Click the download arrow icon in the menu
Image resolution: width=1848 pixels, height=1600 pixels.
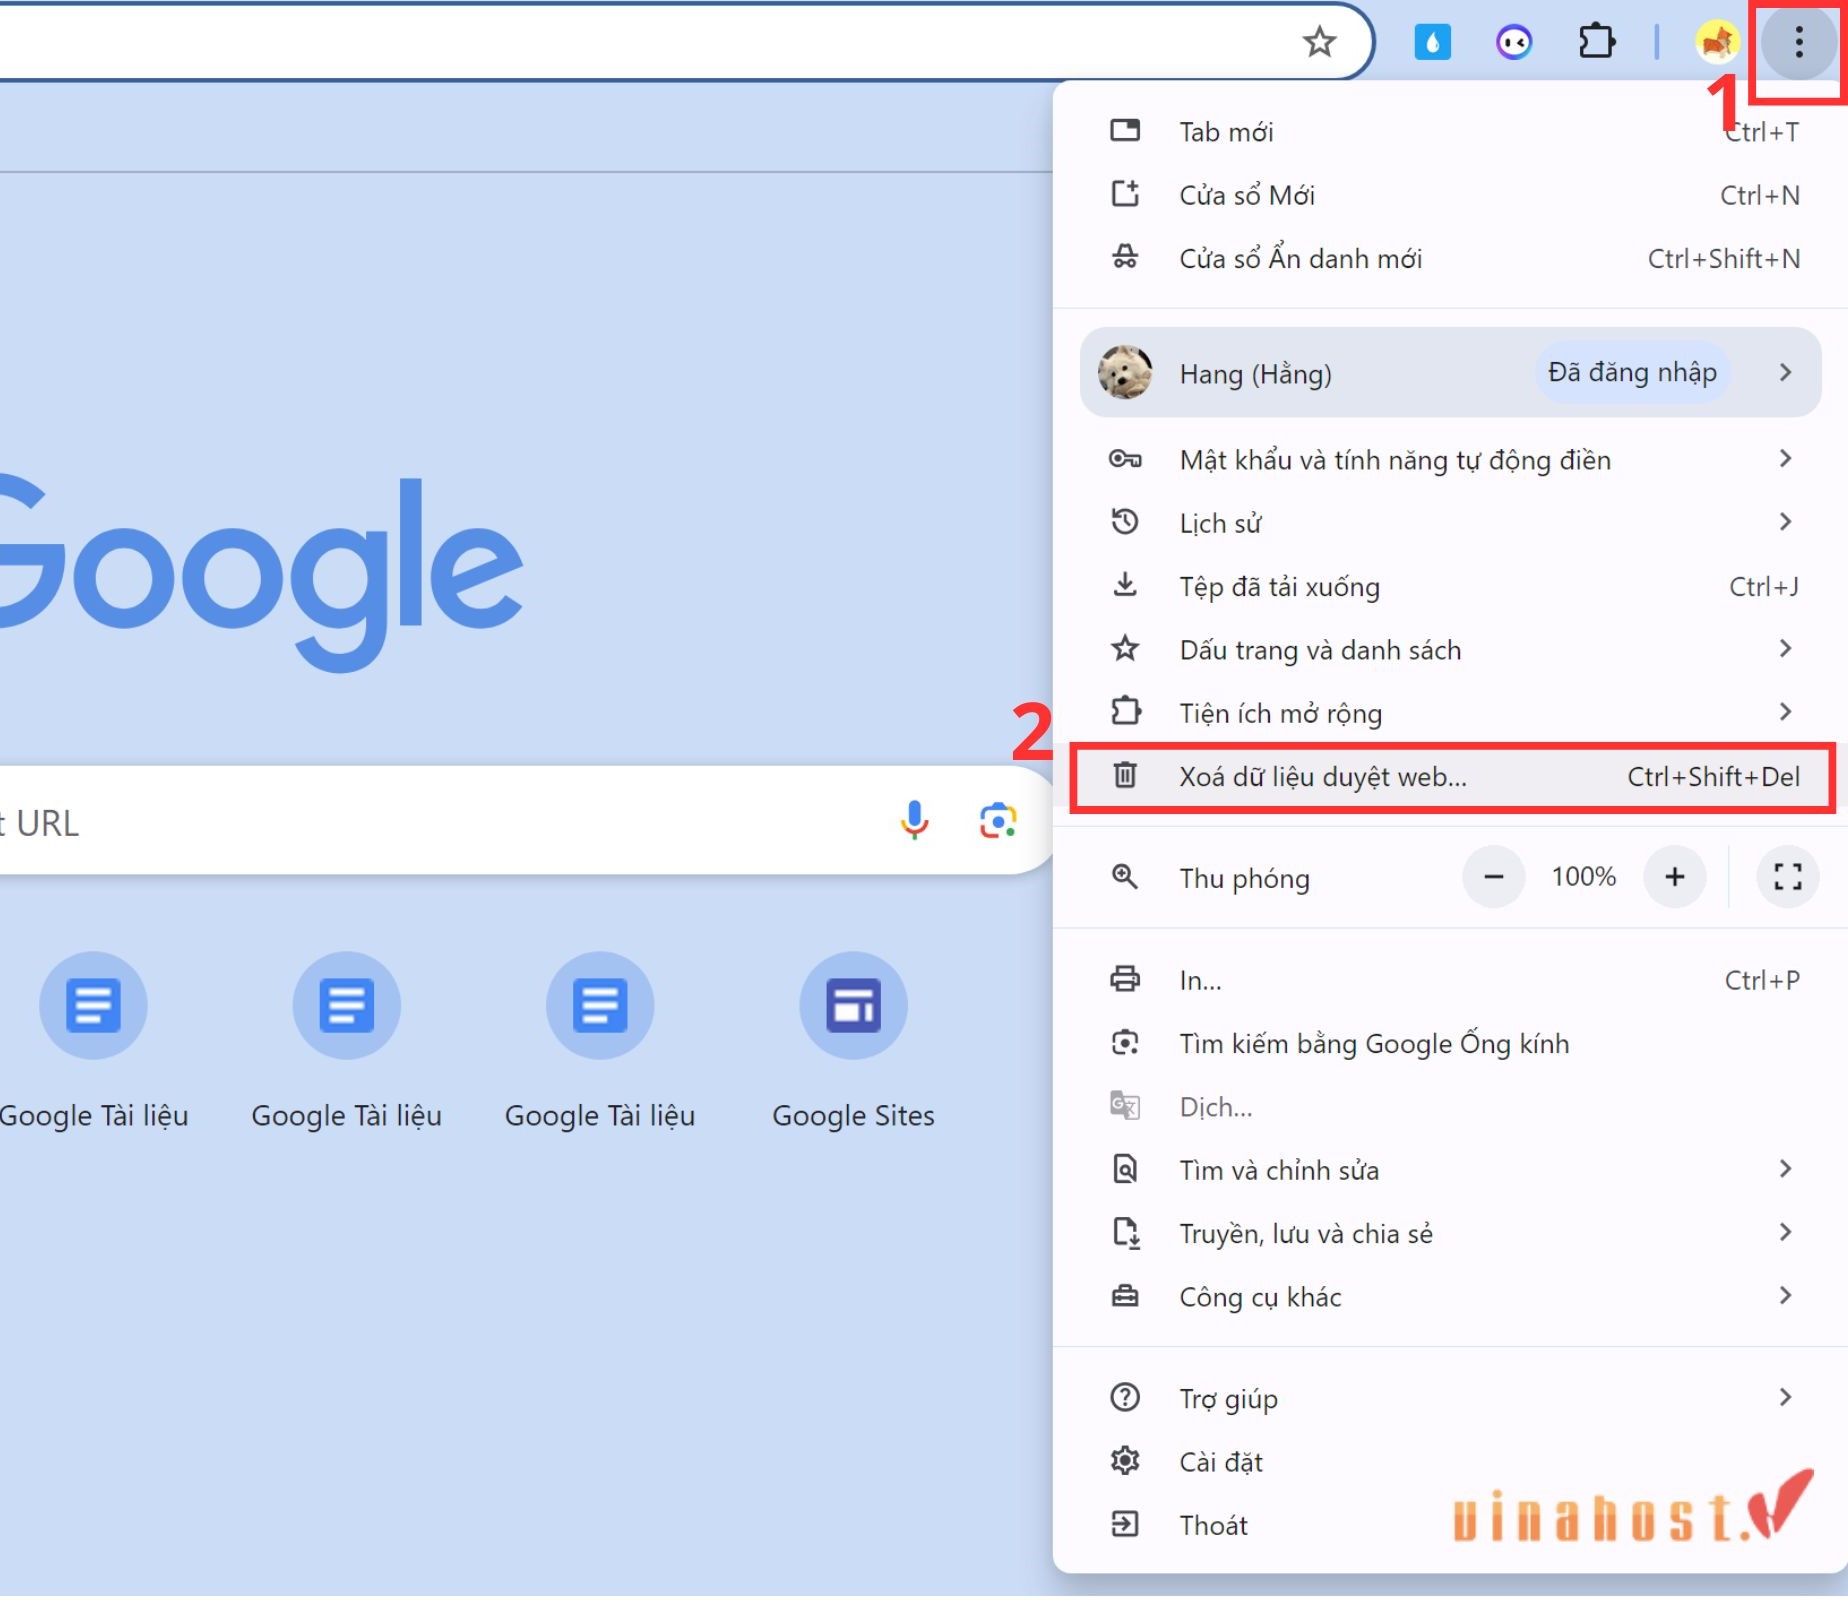coord(1125,584)
